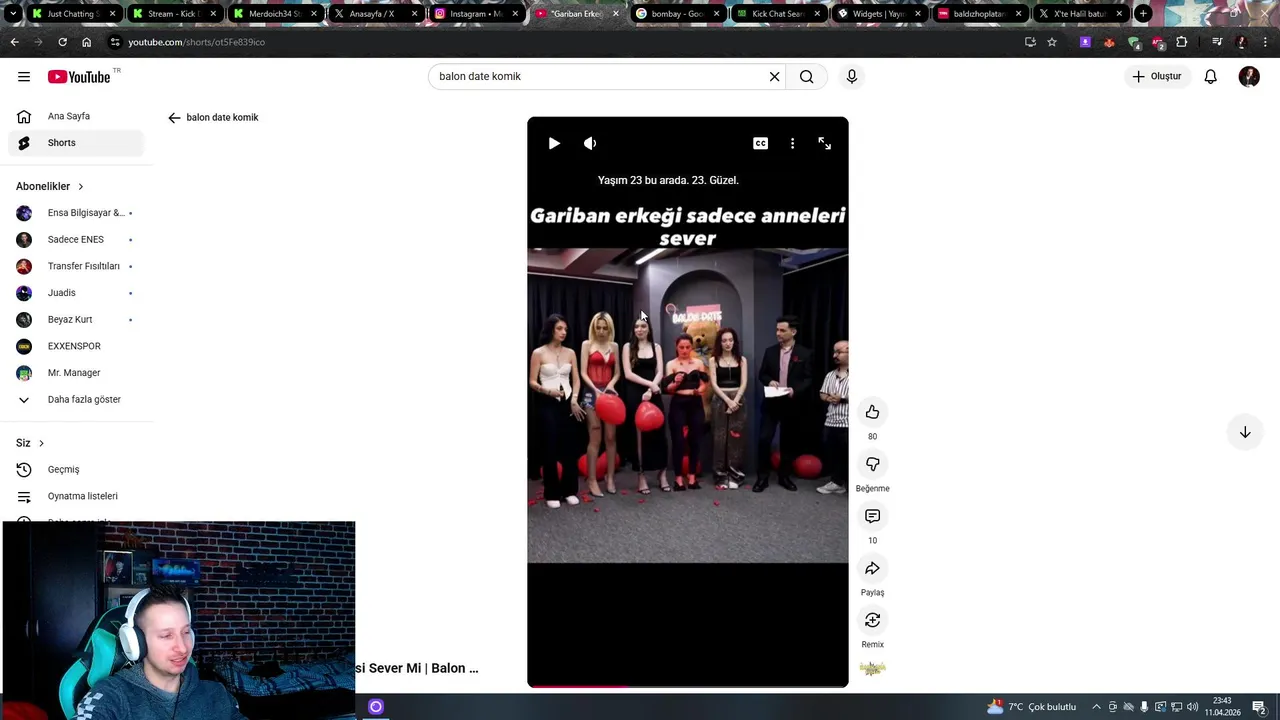Run search with the magnifier button
This screenshot has height=720, width=1280.
tap(807, 77)
